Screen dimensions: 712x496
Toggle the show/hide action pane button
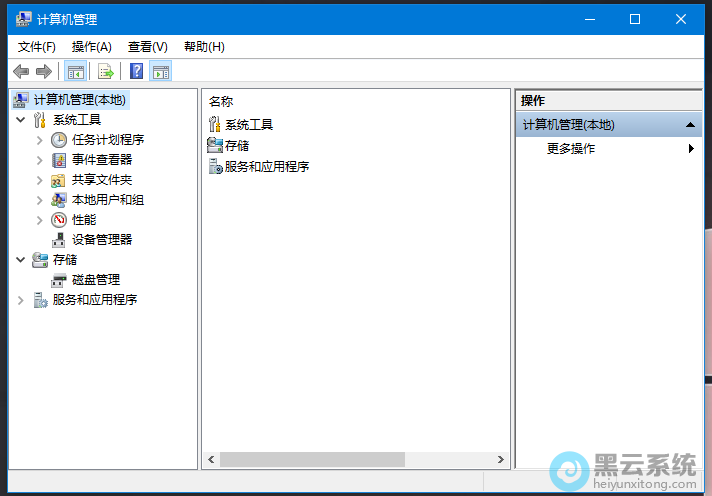pyautogui.click(x=161, y=72)
